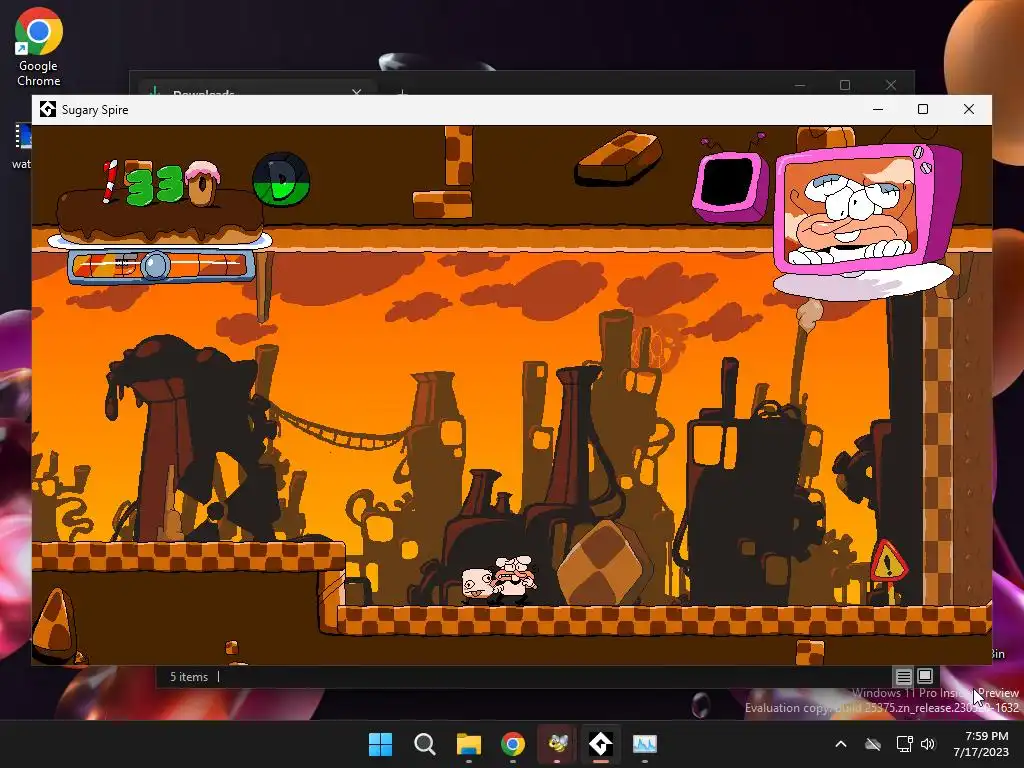This screenshot has width=1024, height=768.
Task: Open the Windows Start menu
Action: click(x=380, y=744)
